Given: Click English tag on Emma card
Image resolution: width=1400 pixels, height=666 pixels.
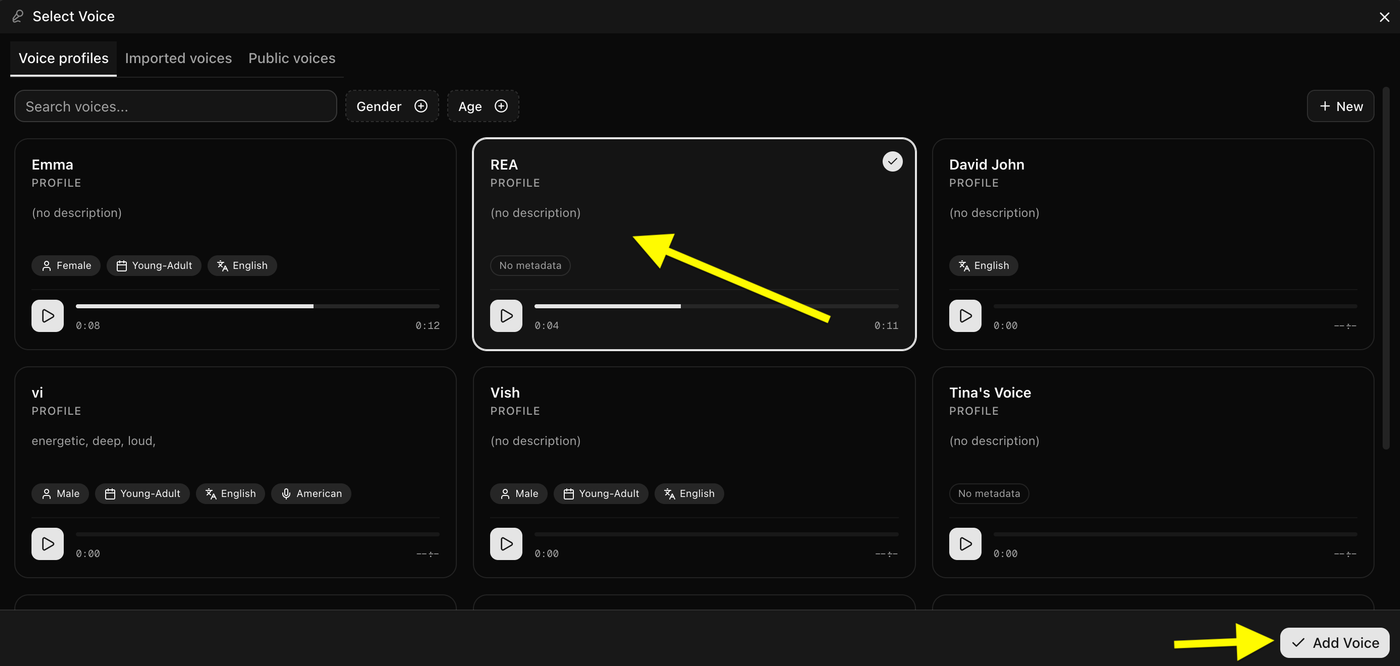Looking at the screenshot, I should coord(243,265).
